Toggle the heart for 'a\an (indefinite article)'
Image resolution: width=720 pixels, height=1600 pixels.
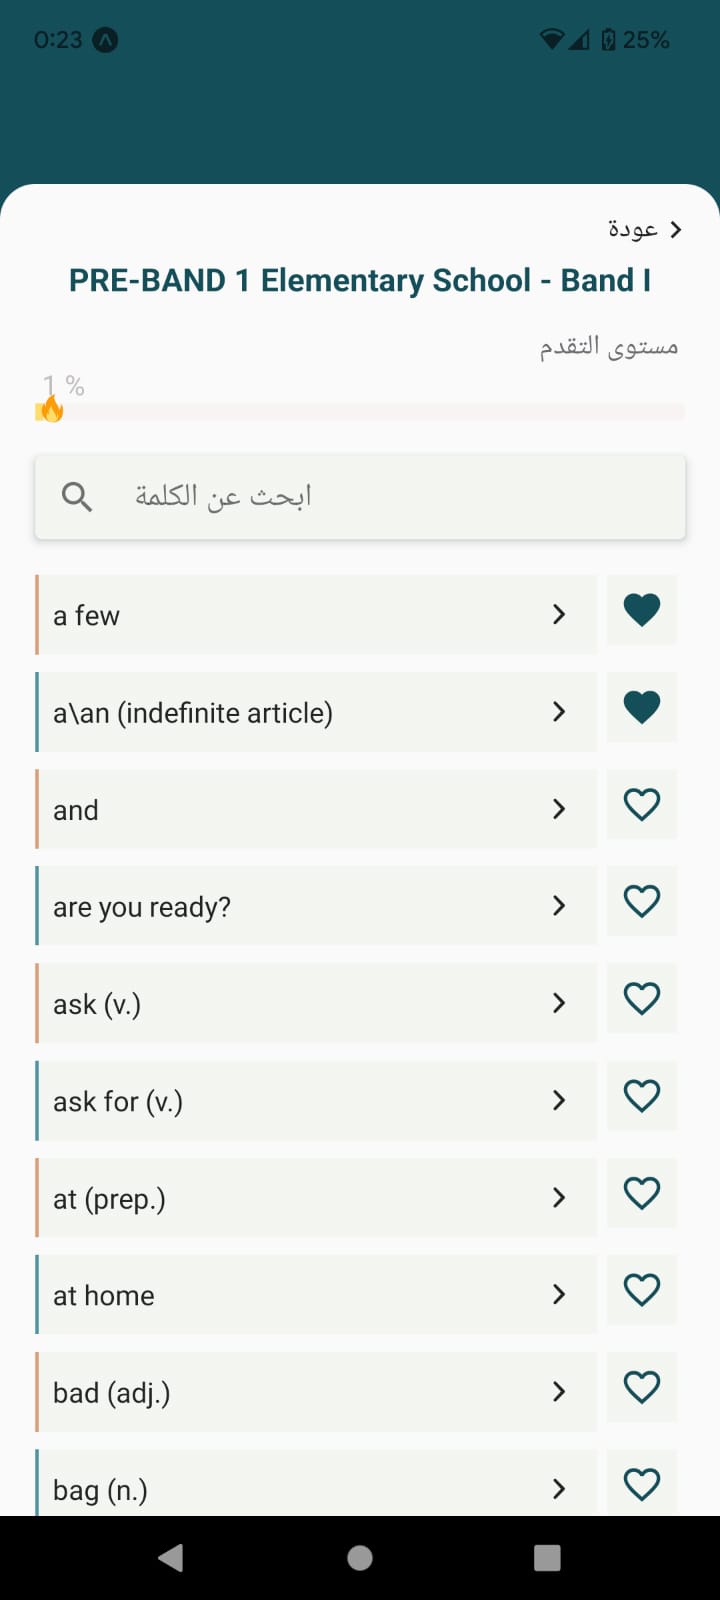click(x=642, y=707)
